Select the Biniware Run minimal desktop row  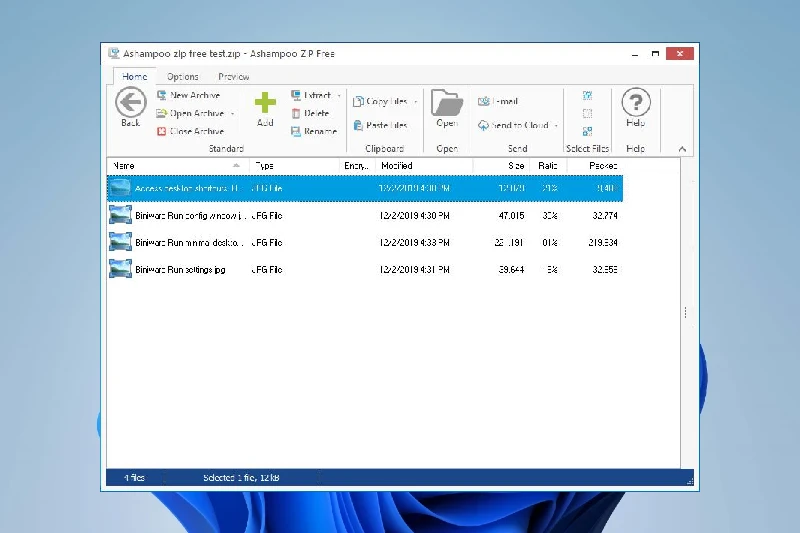[x=365, y=242]
